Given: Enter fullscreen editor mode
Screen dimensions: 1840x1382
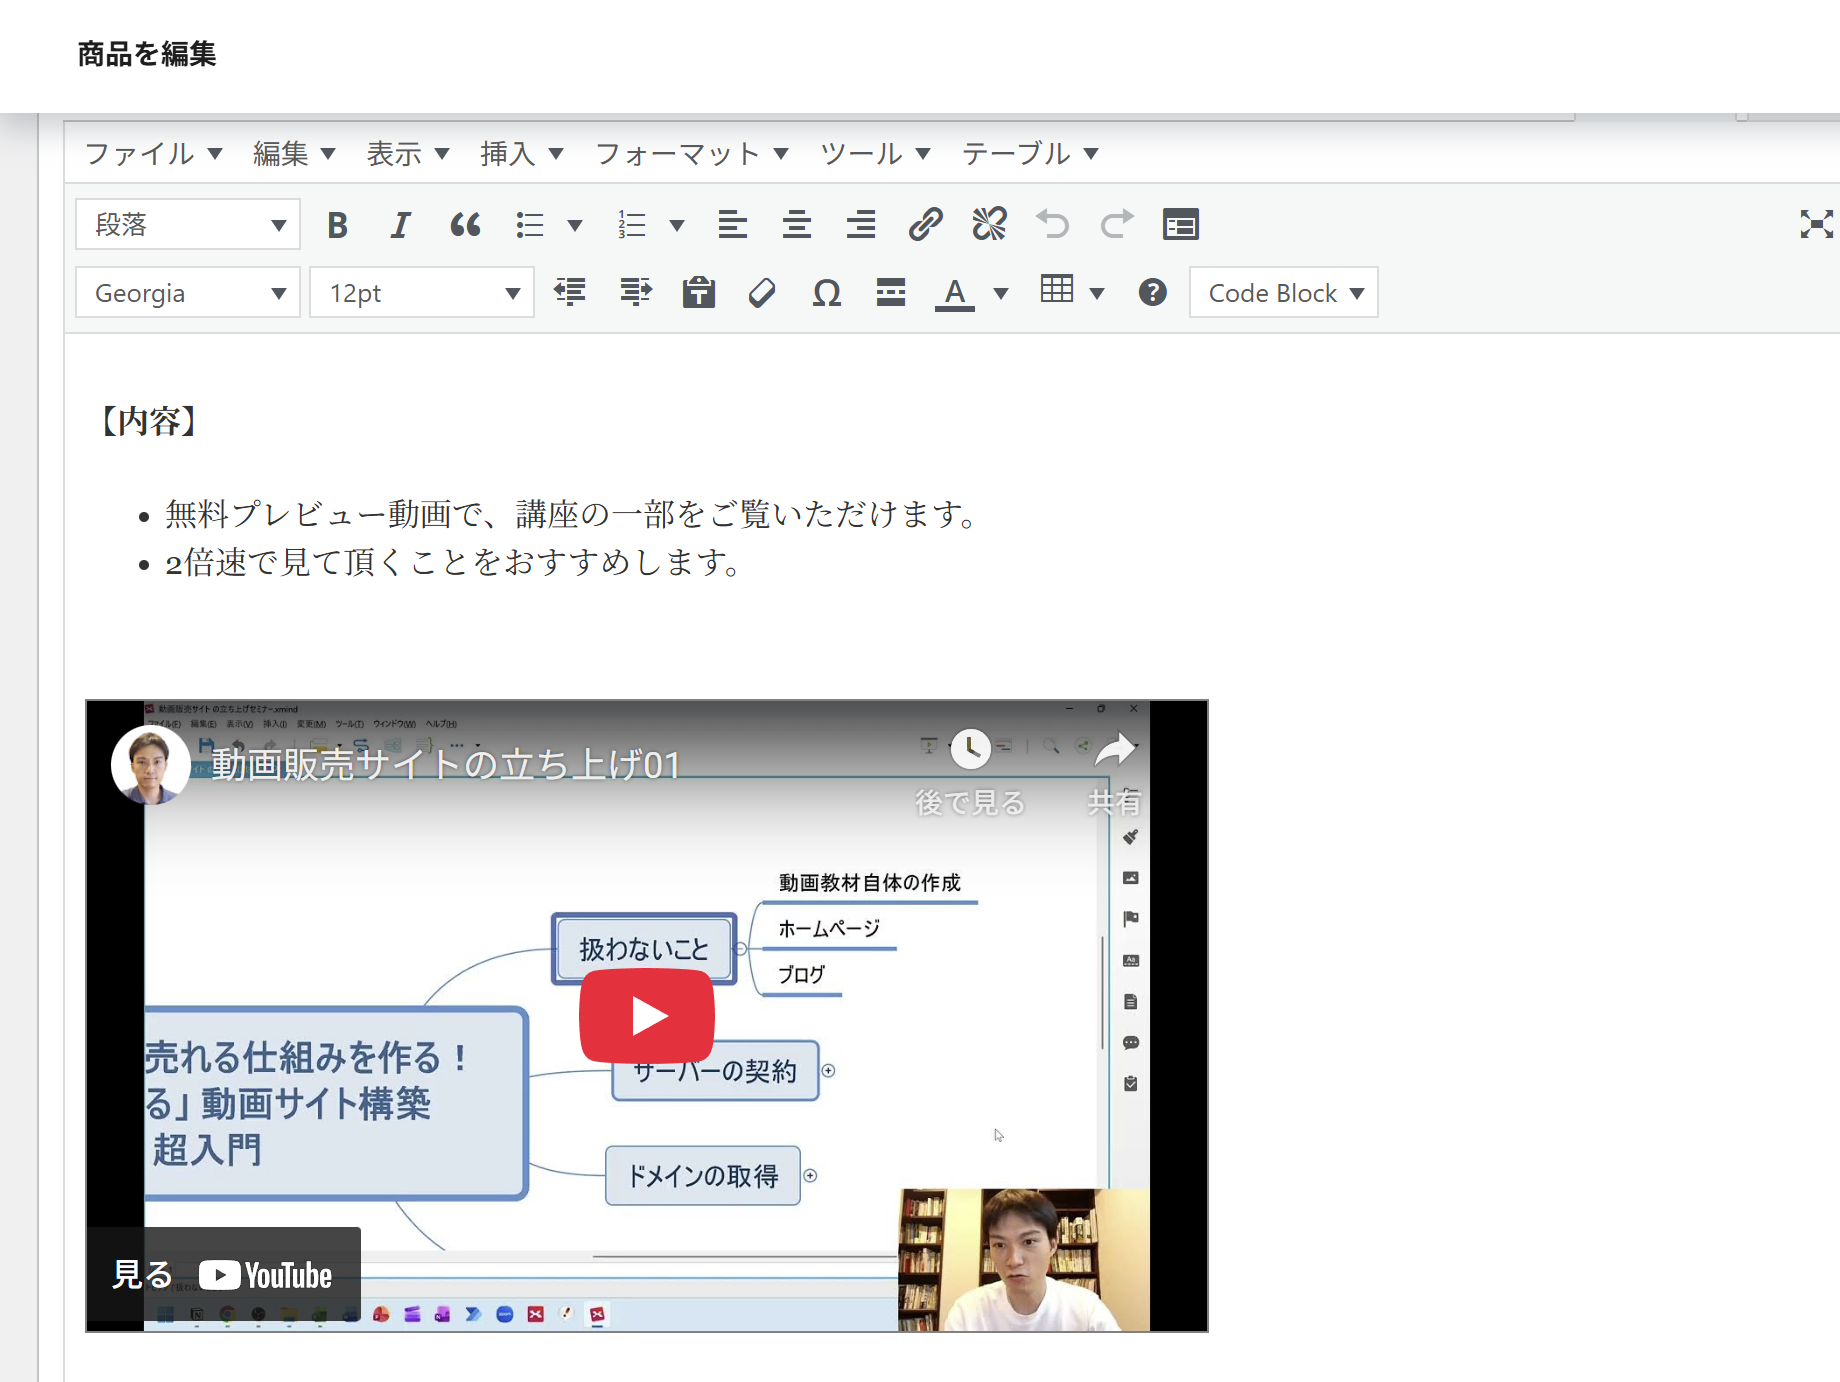Looking at the screenshot, I should click(x=1816, y=224).
